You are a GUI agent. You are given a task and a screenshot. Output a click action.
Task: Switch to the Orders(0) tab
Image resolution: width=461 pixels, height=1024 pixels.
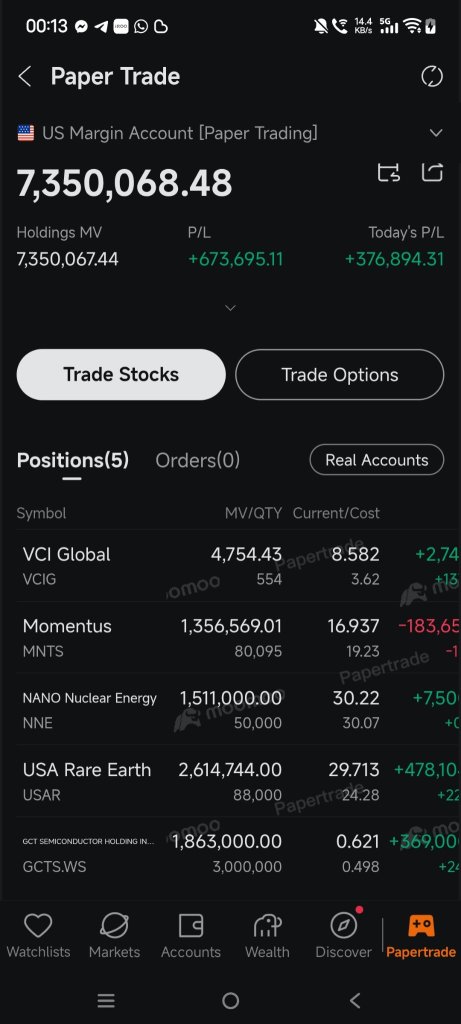pyautogui.click(x=197, y=460)
